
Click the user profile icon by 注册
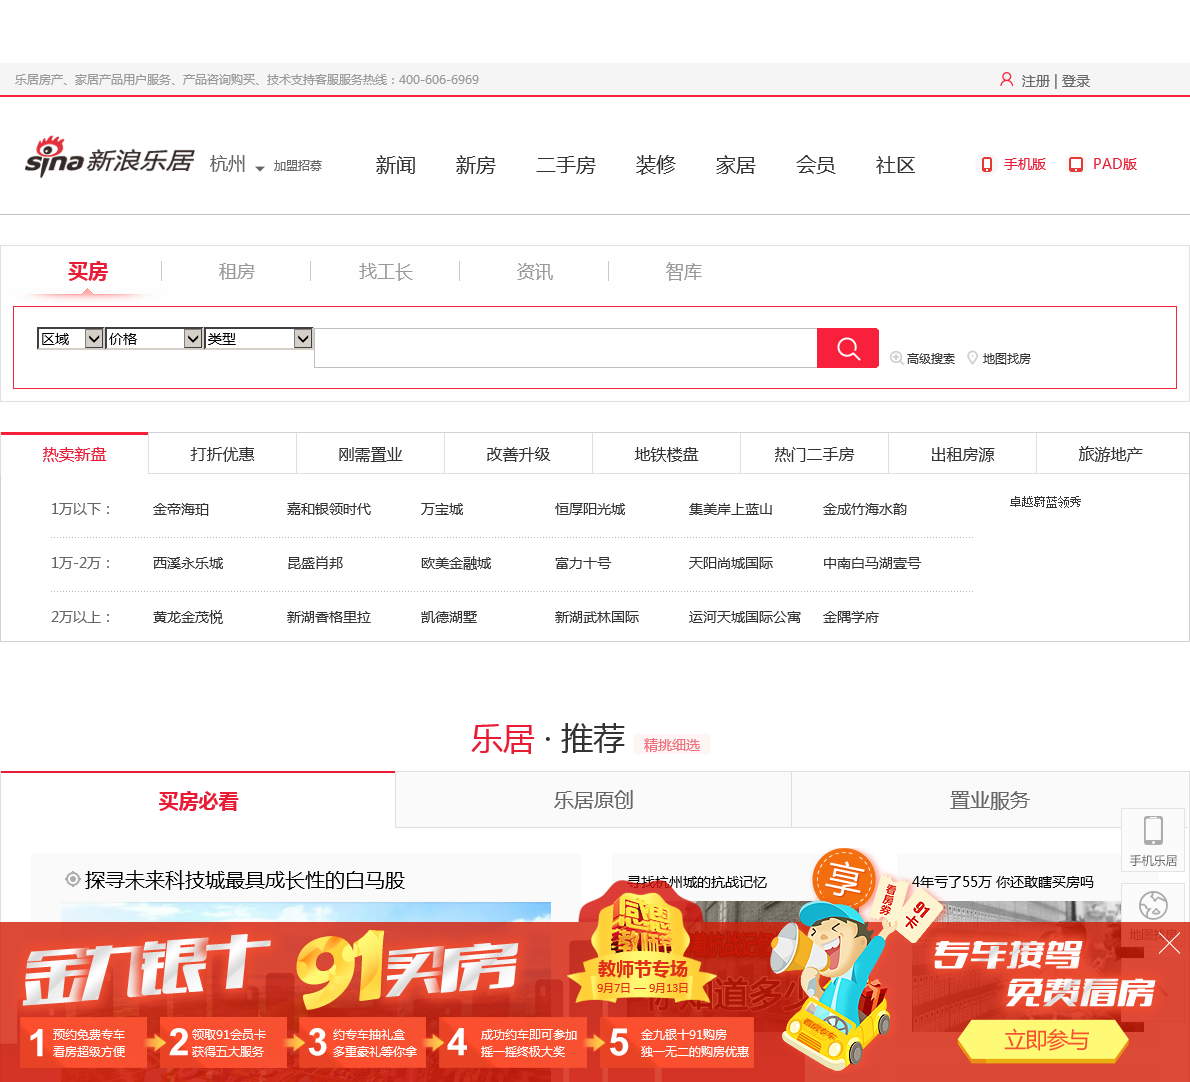pos(1006,80)
